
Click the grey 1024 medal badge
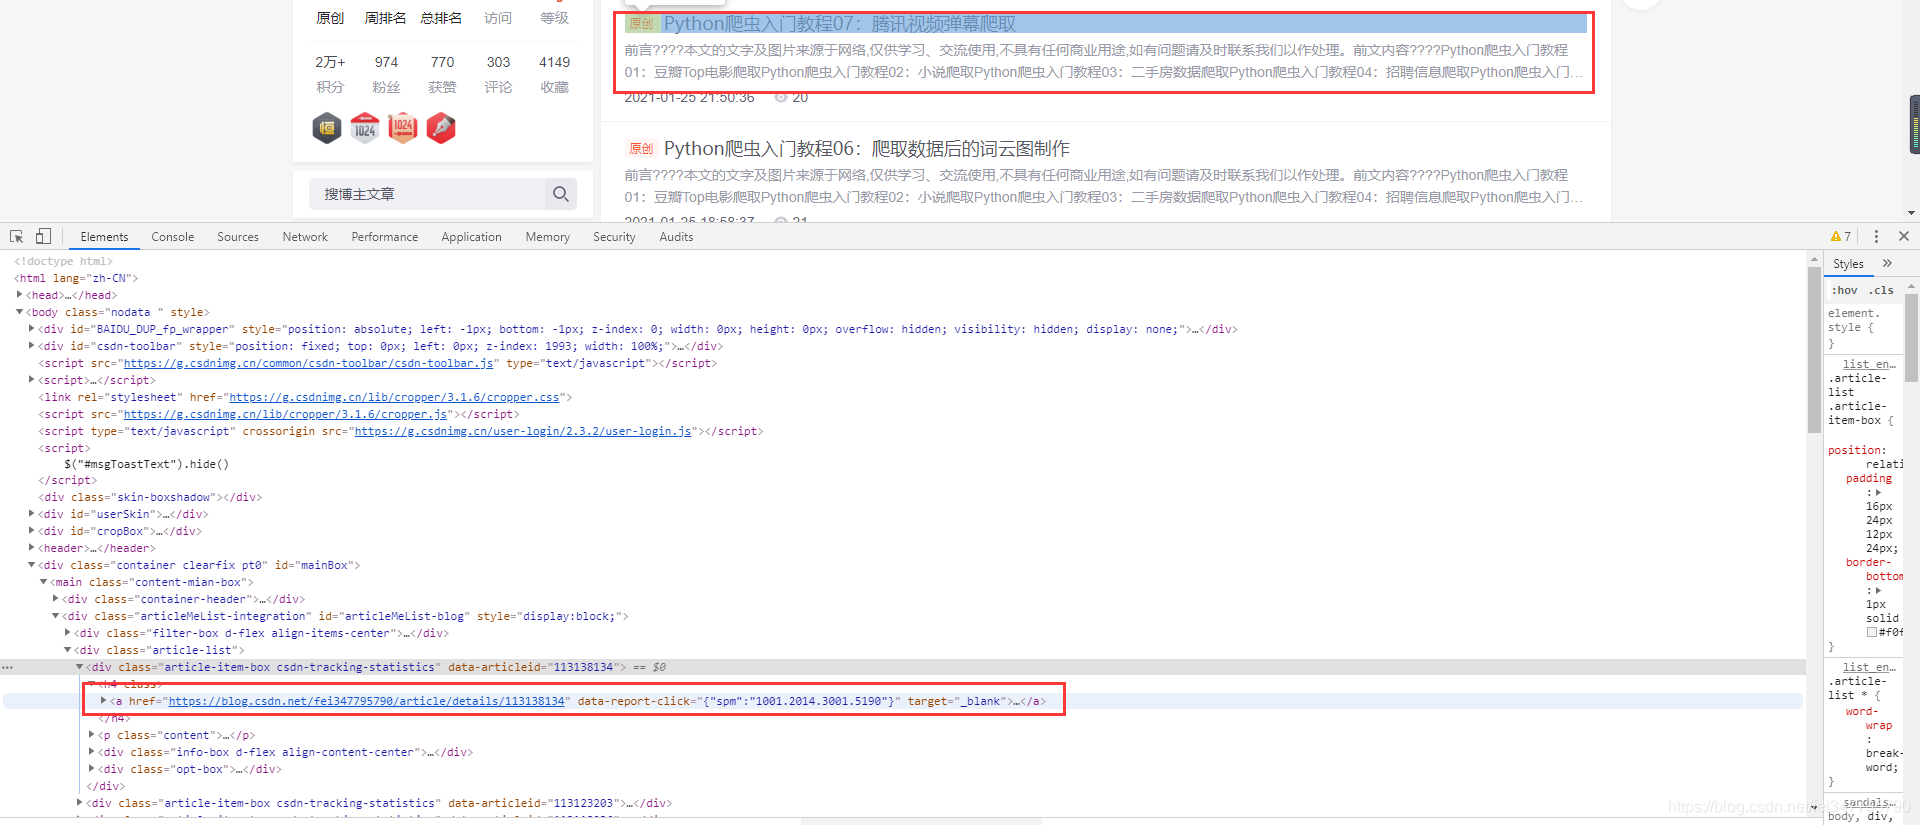tap(365, 128)
